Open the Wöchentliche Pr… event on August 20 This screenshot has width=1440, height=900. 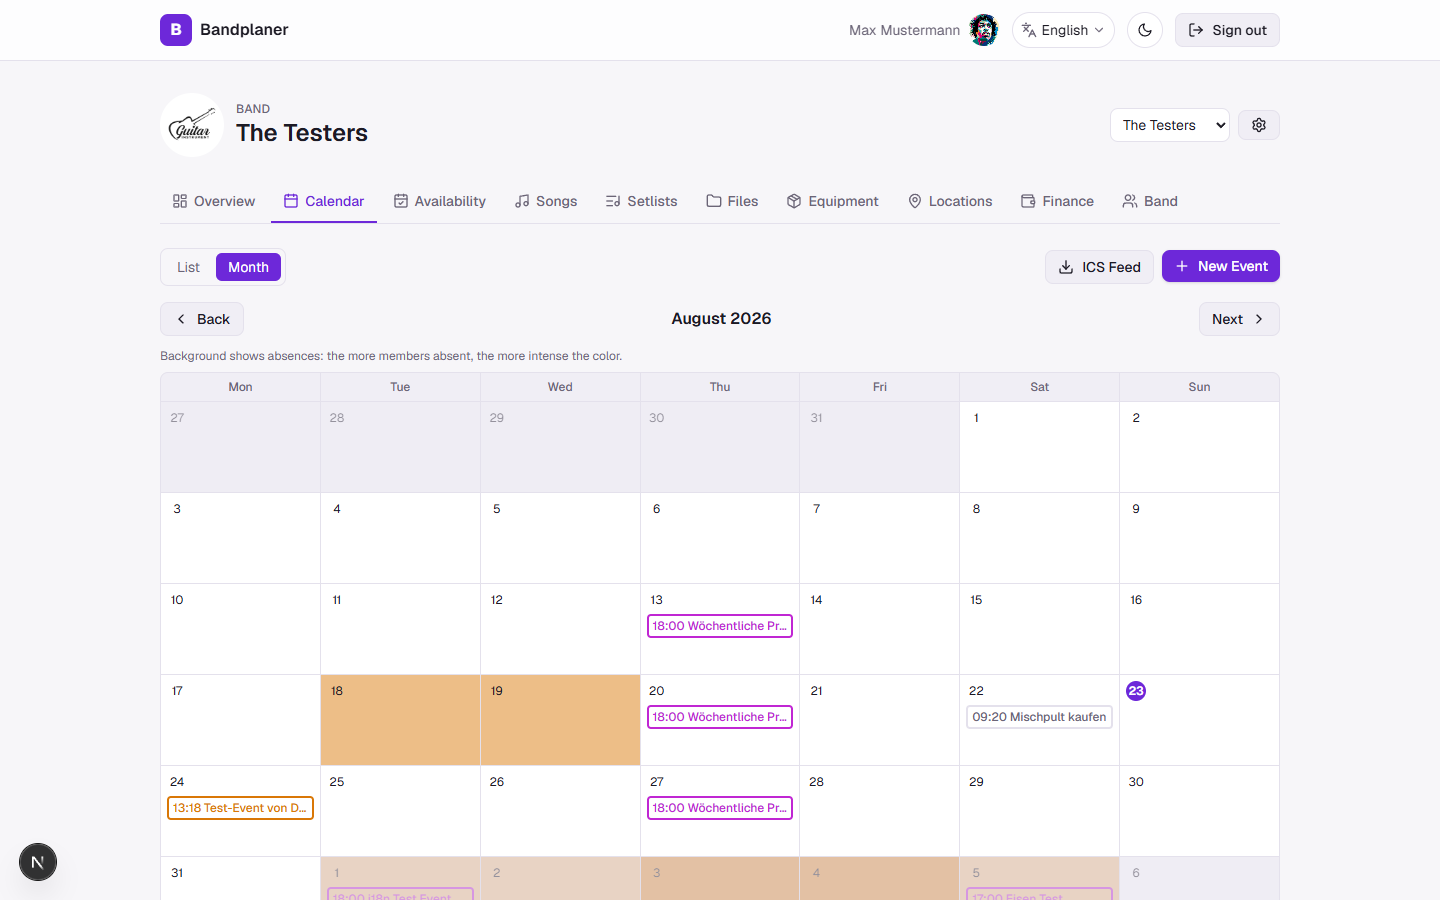point(720,717)
